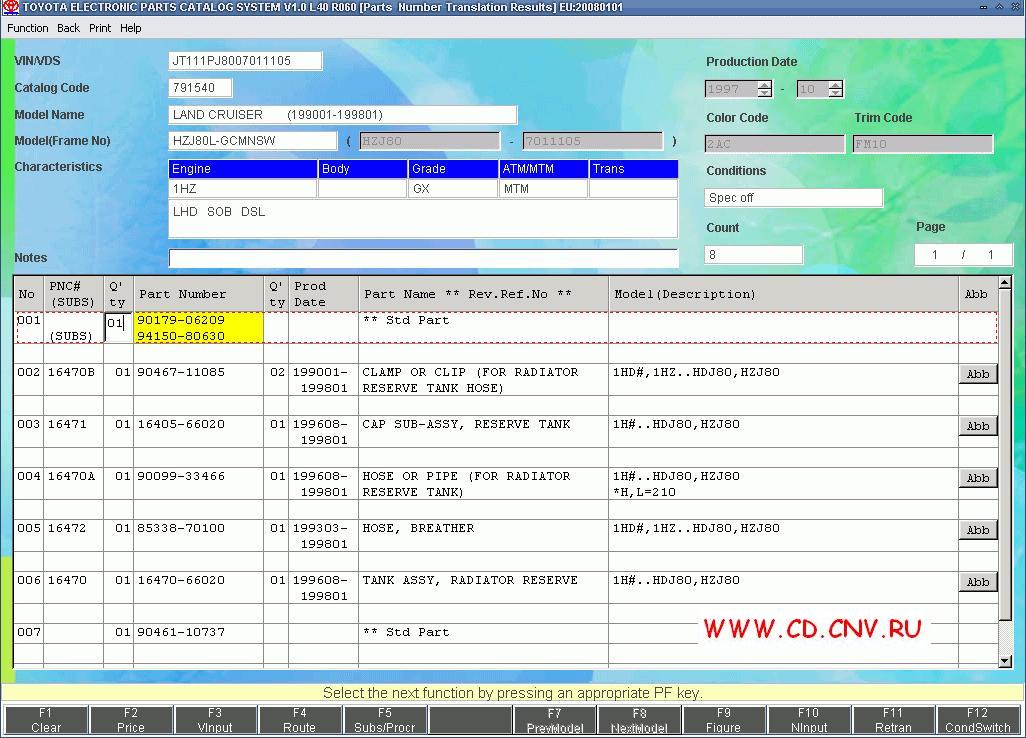Click the F9 Figure button
The width and height of the screenshot is (1026, 738).
click(724, 720)
